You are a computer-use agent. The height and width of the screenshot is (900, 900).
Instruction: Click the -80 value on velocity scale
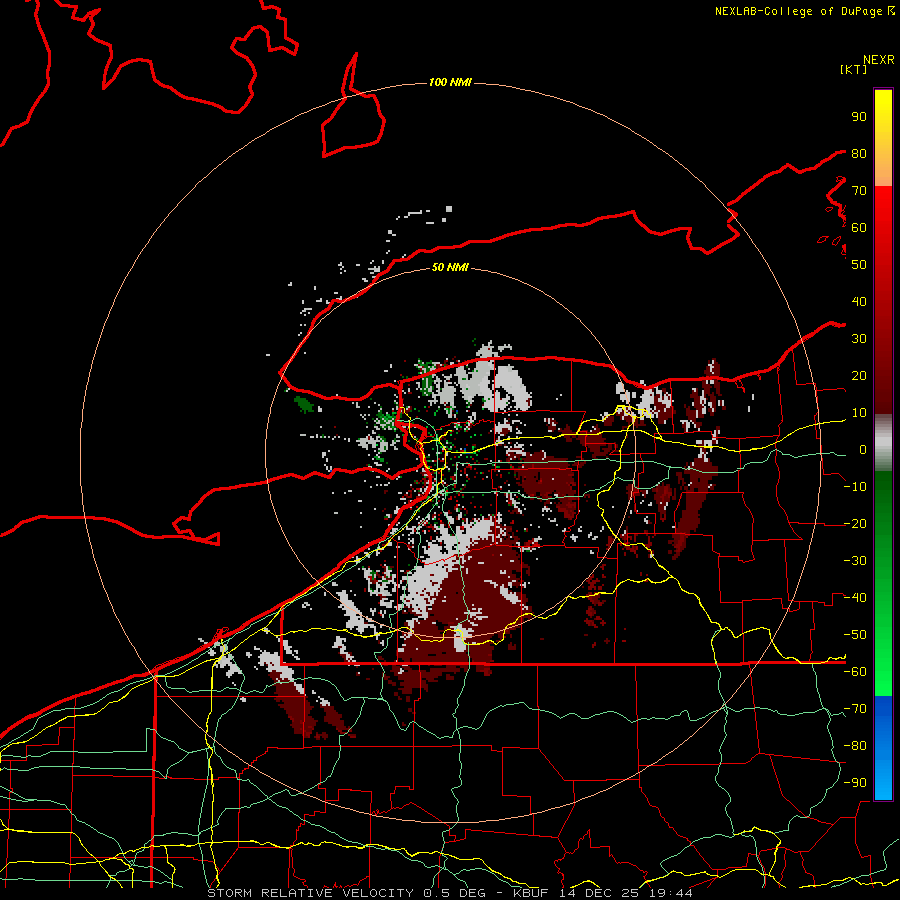pos(855,746)
